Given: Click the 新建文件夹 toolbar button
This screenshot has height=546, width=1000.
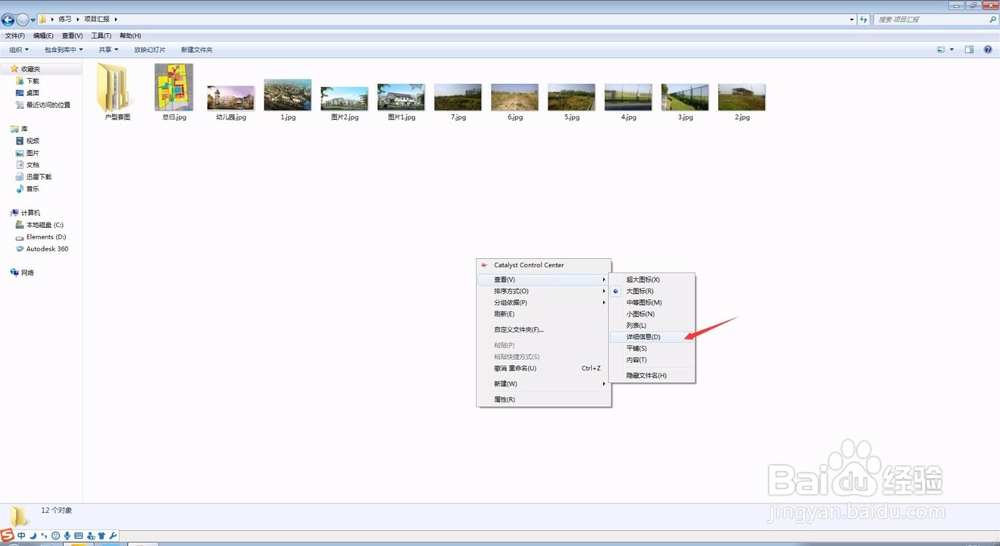Looking at the screenshot, I should point(196,50).
